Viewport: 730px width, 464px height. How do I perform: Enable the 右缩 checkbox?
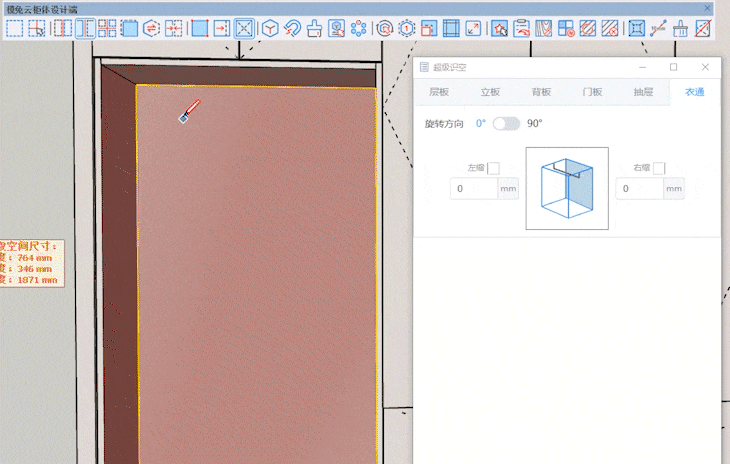click(x=659, y=168)
